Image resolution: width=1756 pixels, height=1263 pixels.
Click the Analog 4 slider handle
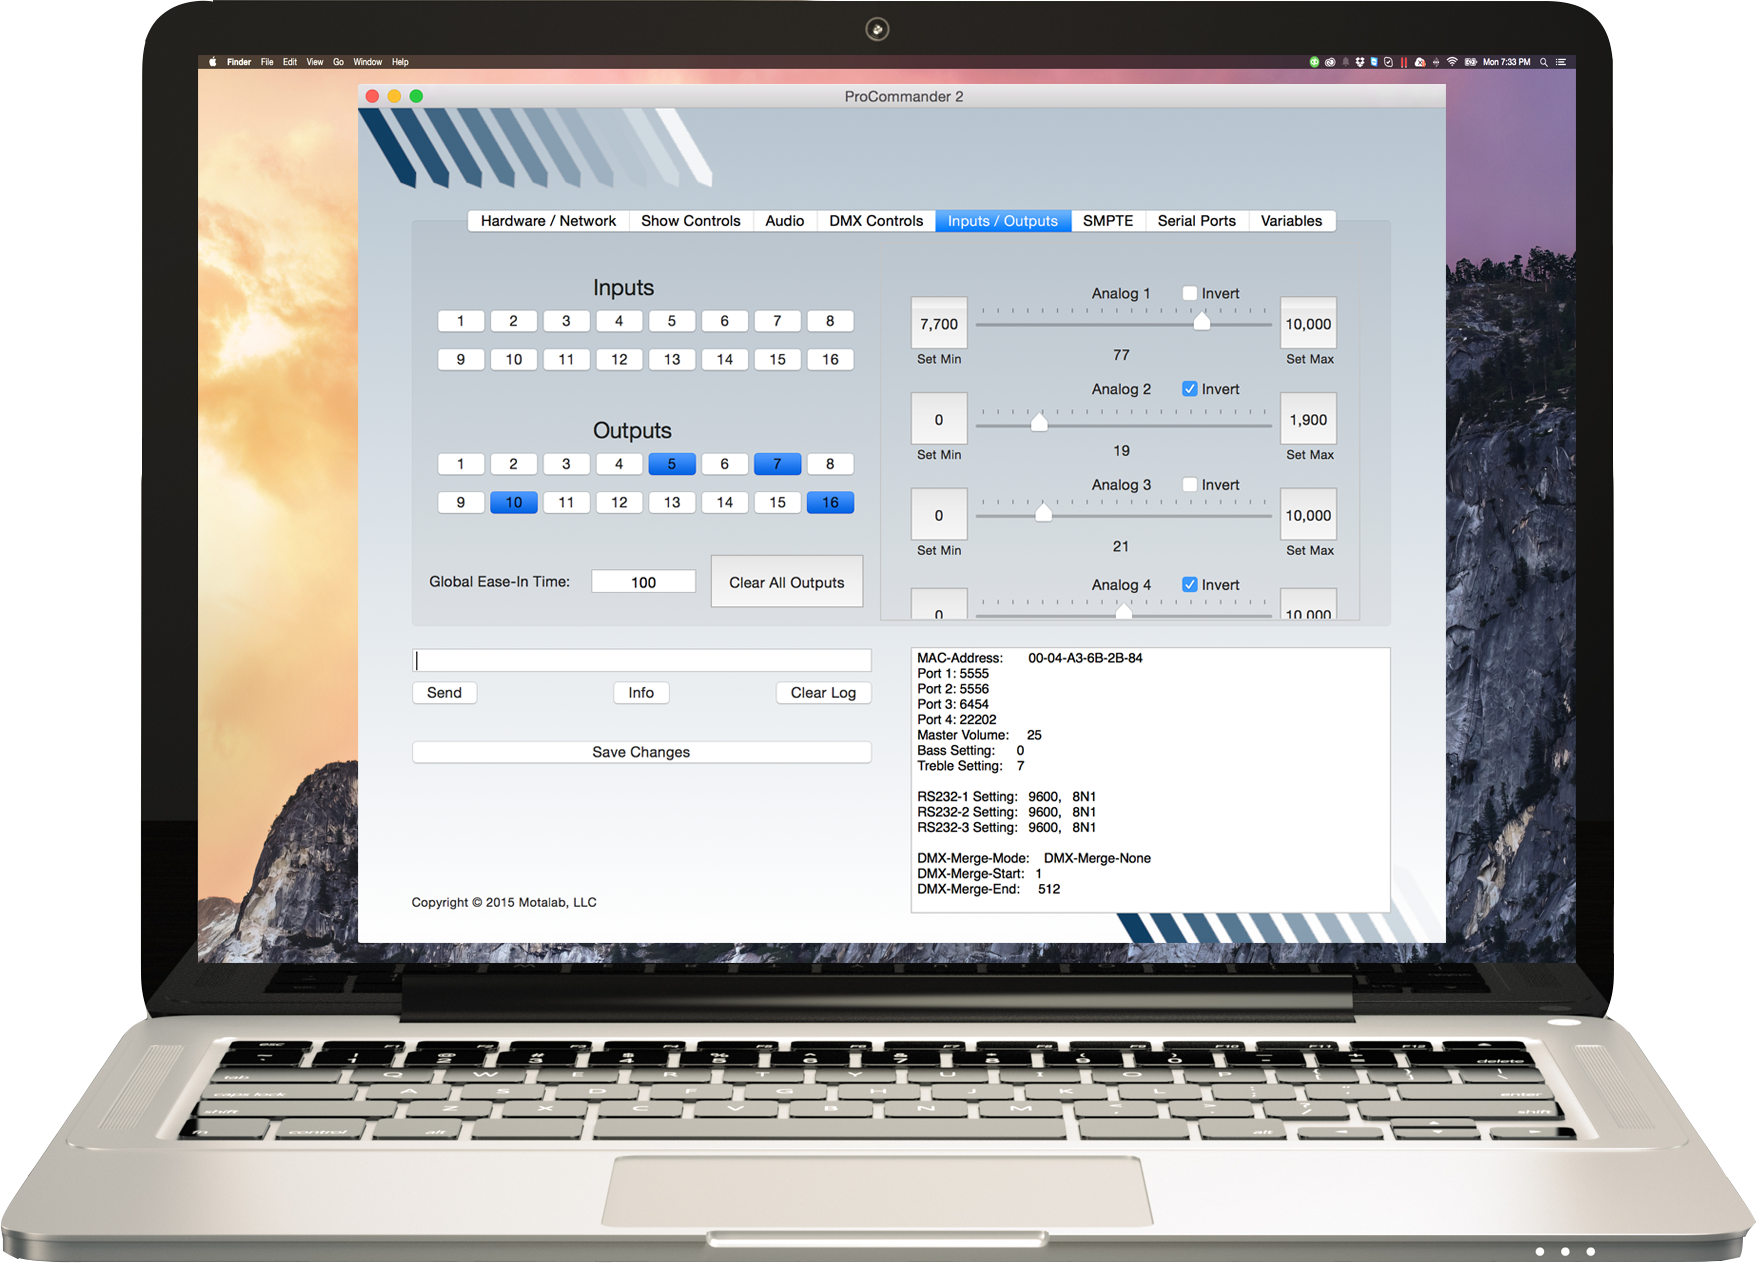(x=1124, y=611)
